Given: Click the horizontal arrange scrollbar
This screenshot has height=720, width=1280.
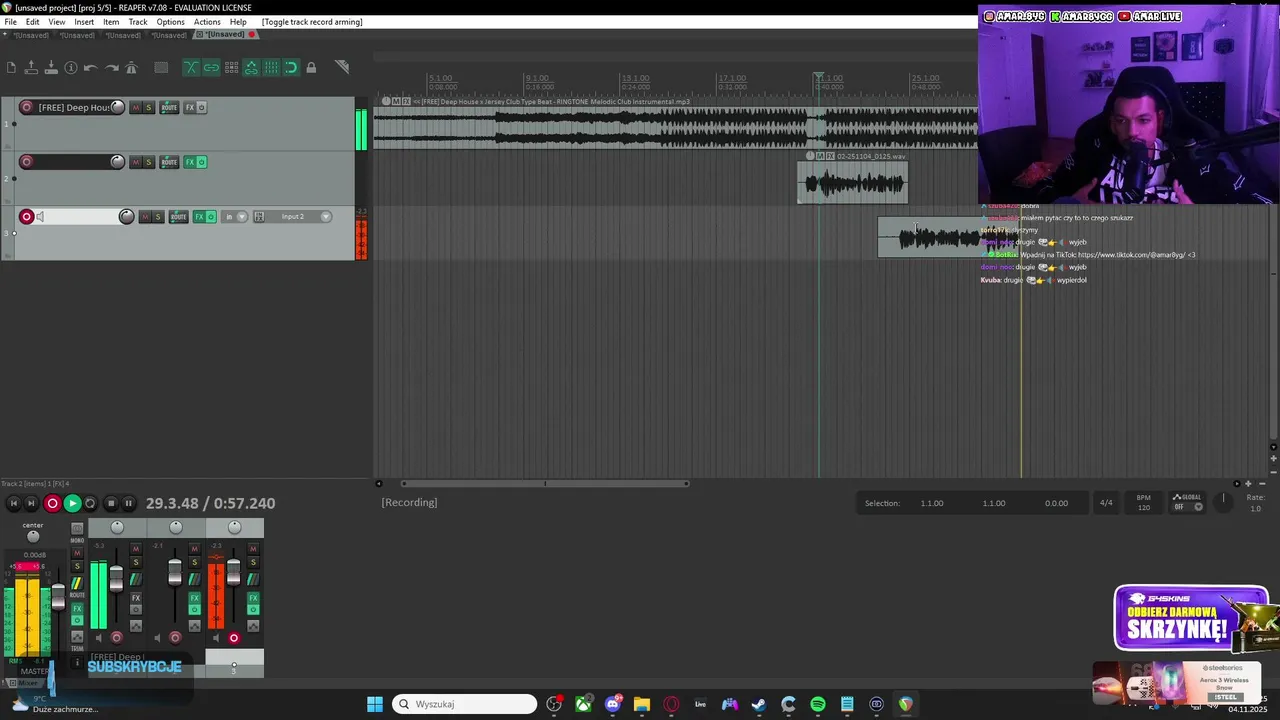Looking at the screenshot, I should [545, 484].
